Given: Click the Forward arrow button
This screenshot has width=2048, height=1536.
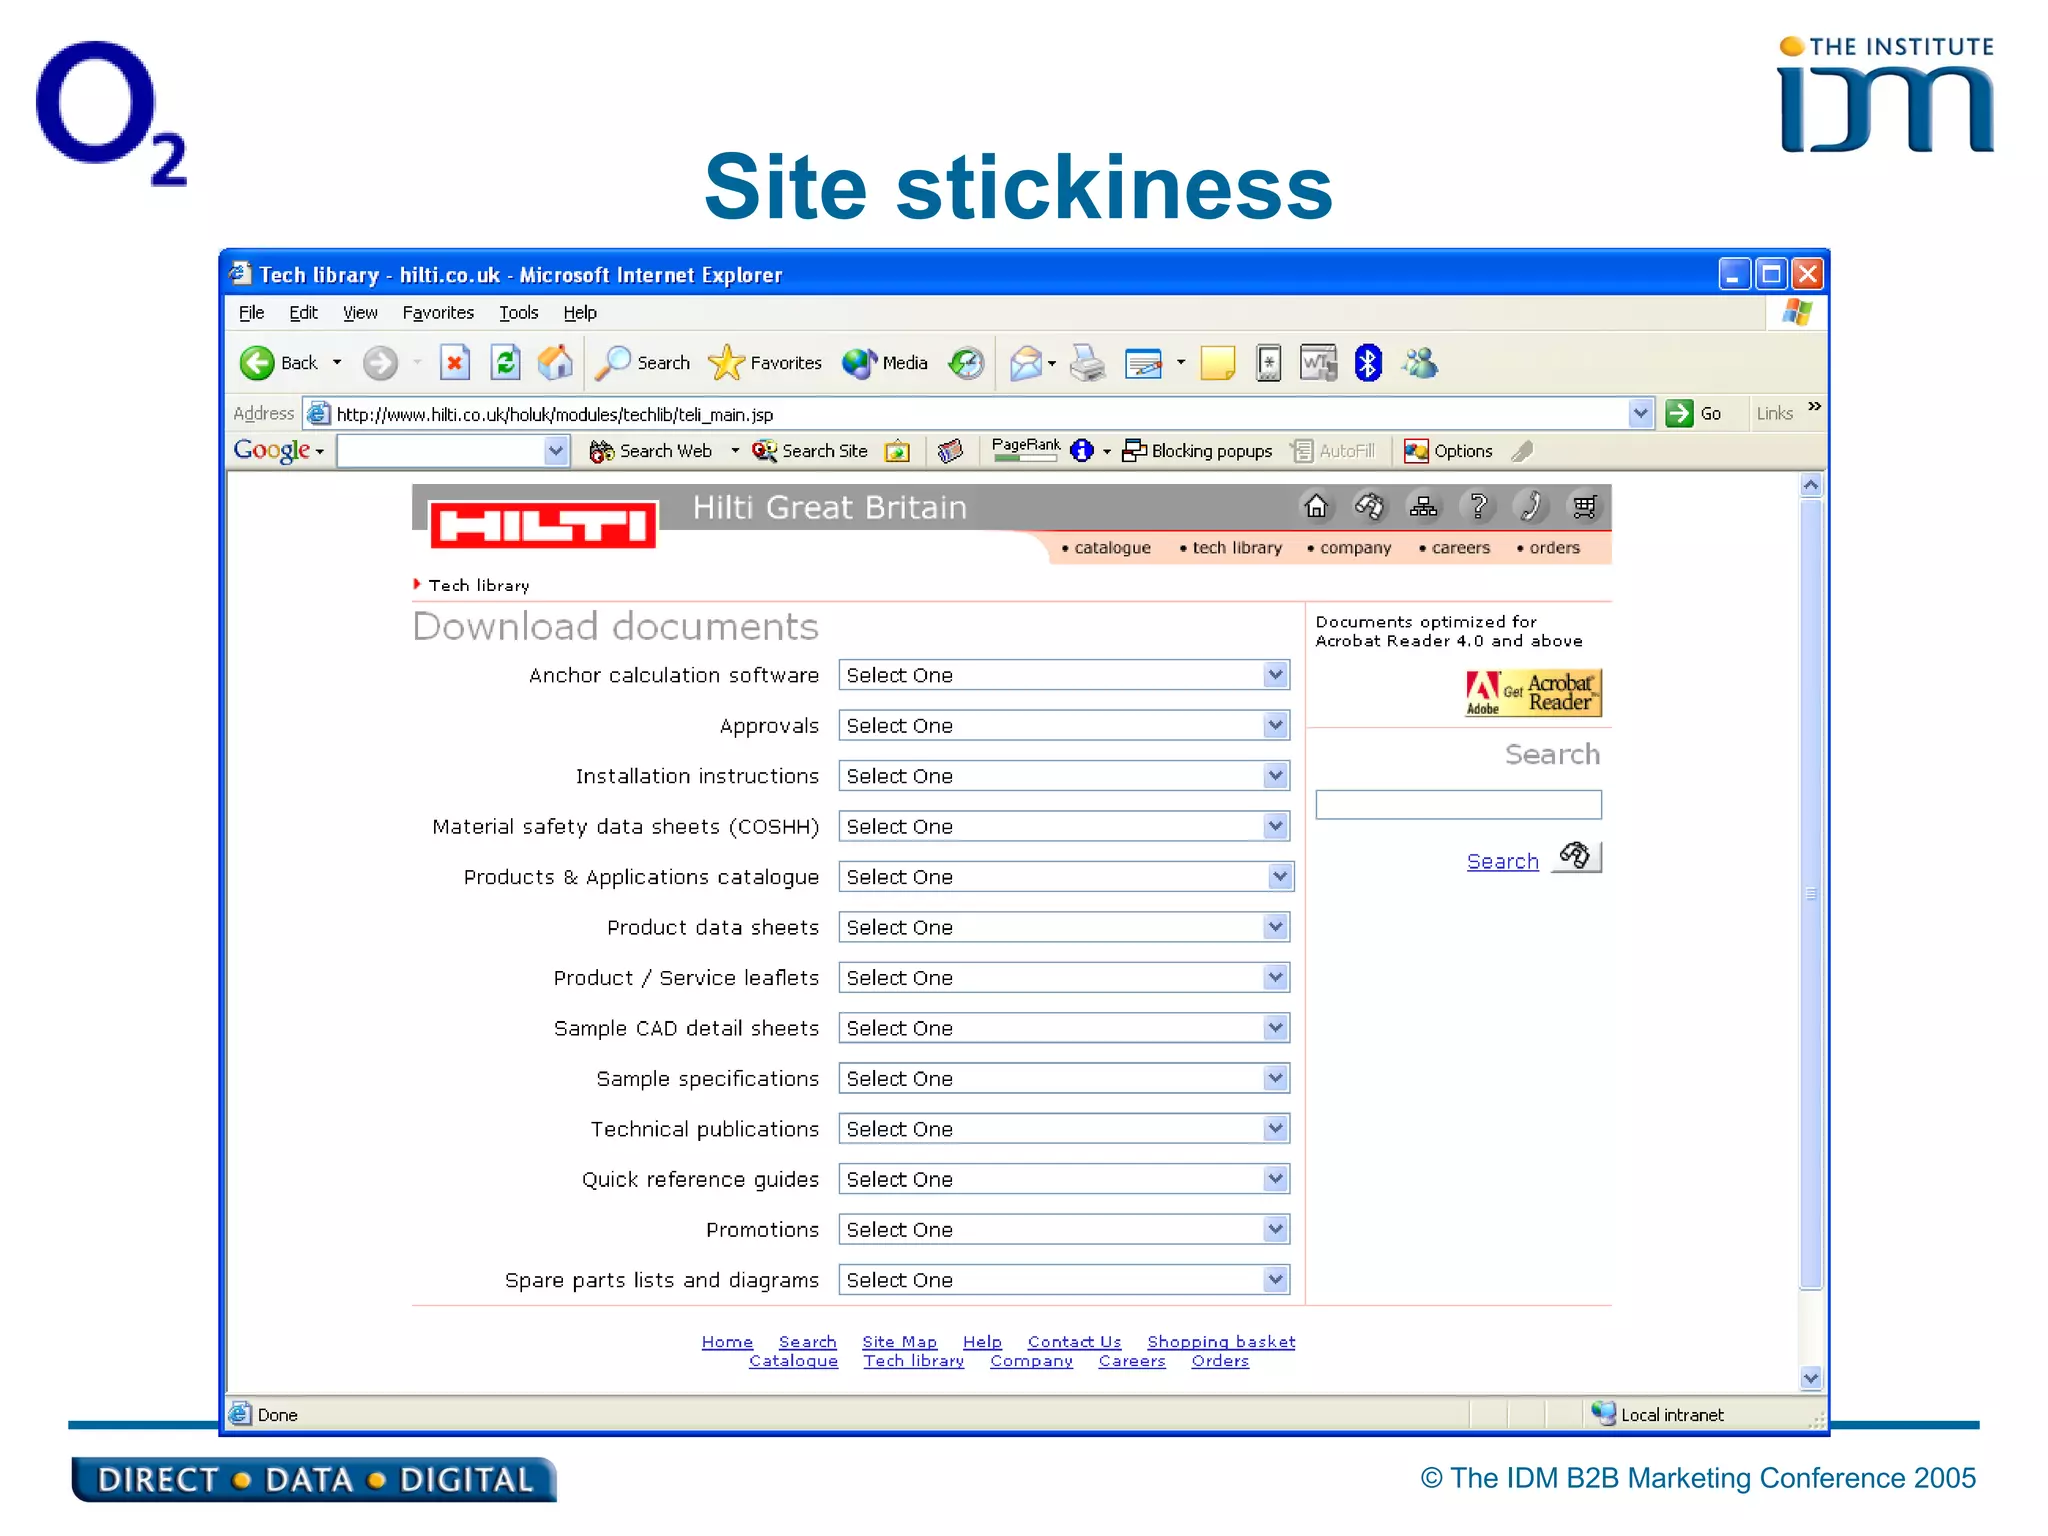Looking at the screenshot, I should click(x=380, y=363).
